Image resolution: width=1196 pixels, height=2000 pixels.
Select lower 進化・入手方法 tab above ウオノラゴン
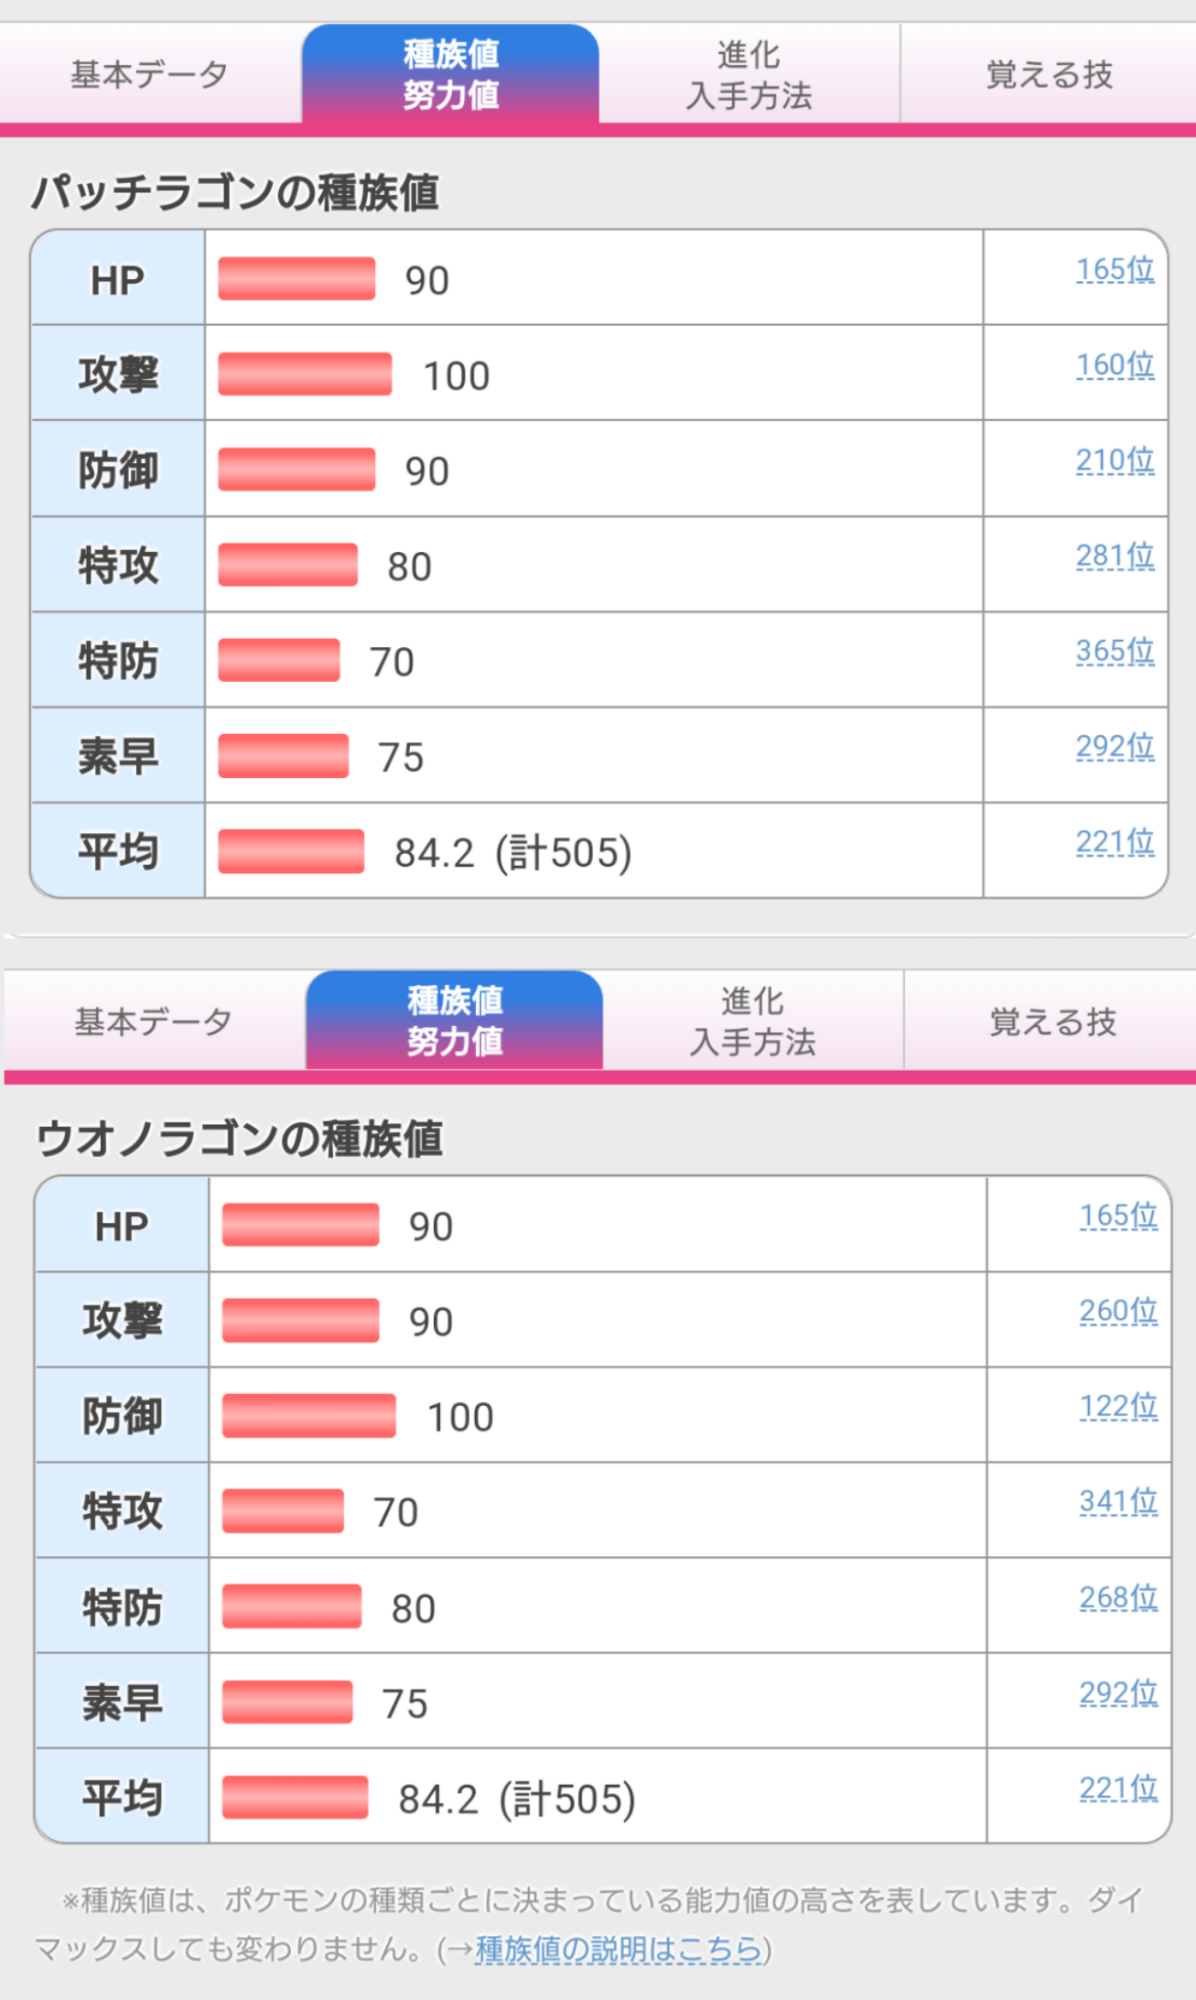pyautogui.click(x=753, y=1021)
